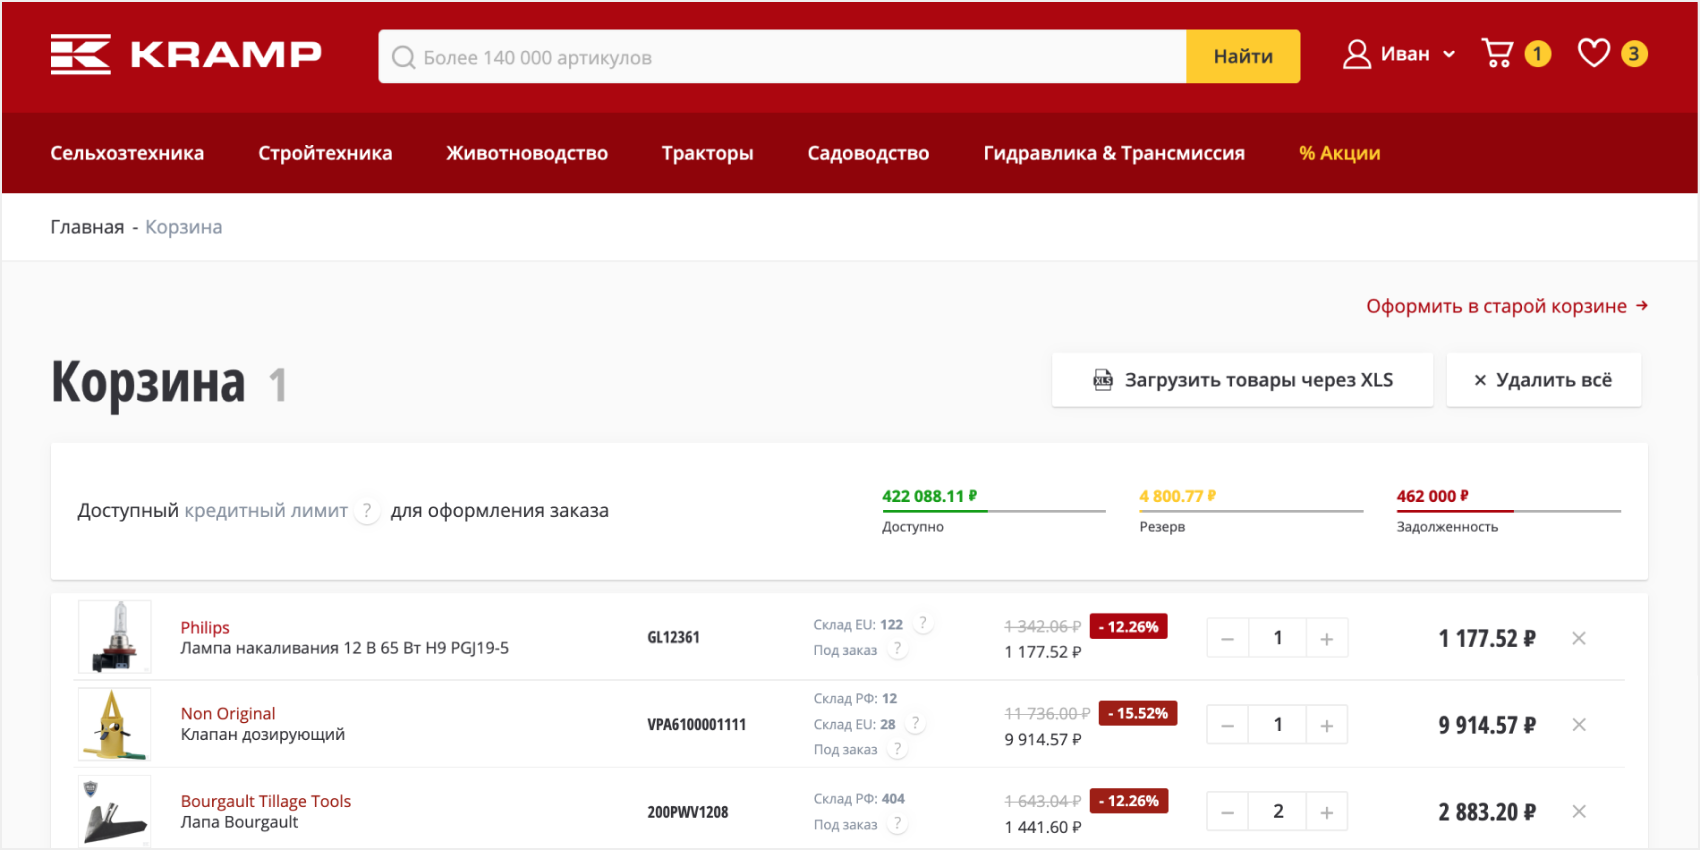Viewport: 1700px width, 850px height.
Task: Open the Садоводство menu
Action: [x=868, y=153]
